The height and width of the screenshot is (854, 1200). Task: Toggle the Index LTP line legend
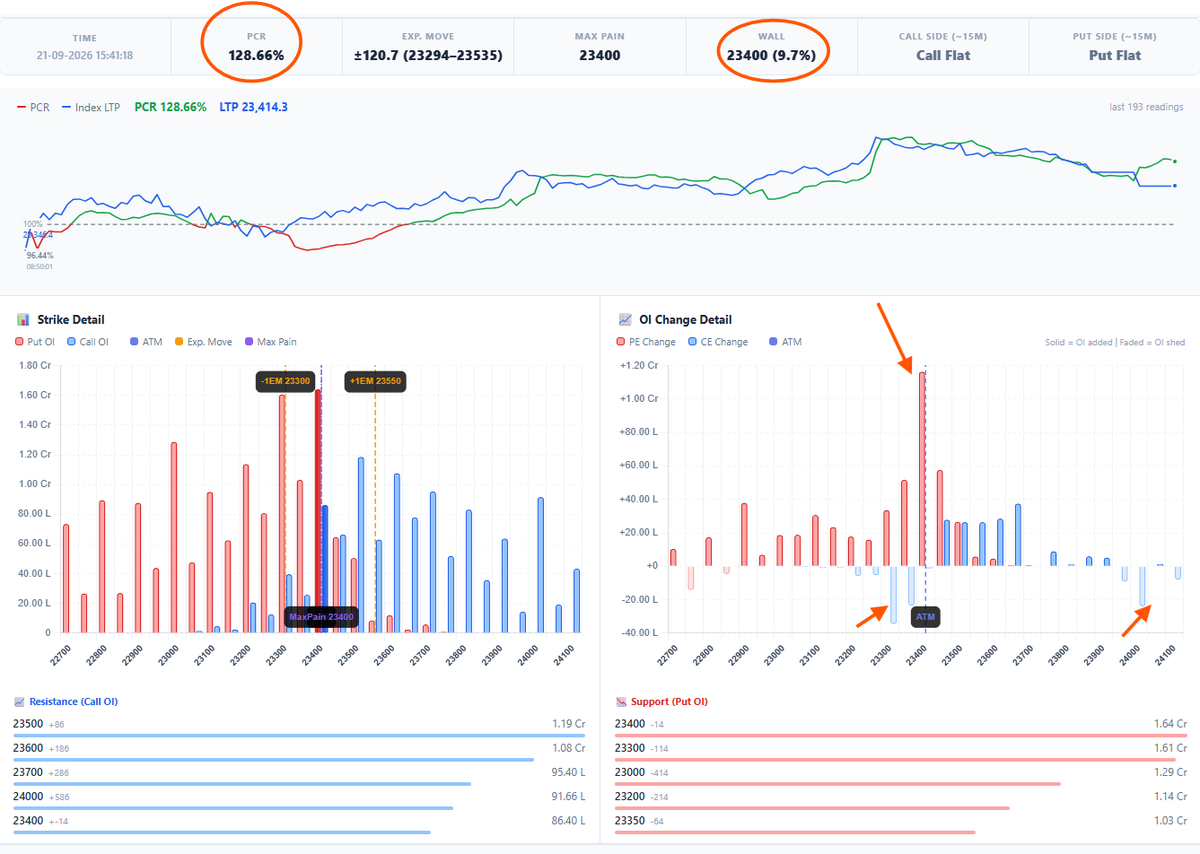93,107
